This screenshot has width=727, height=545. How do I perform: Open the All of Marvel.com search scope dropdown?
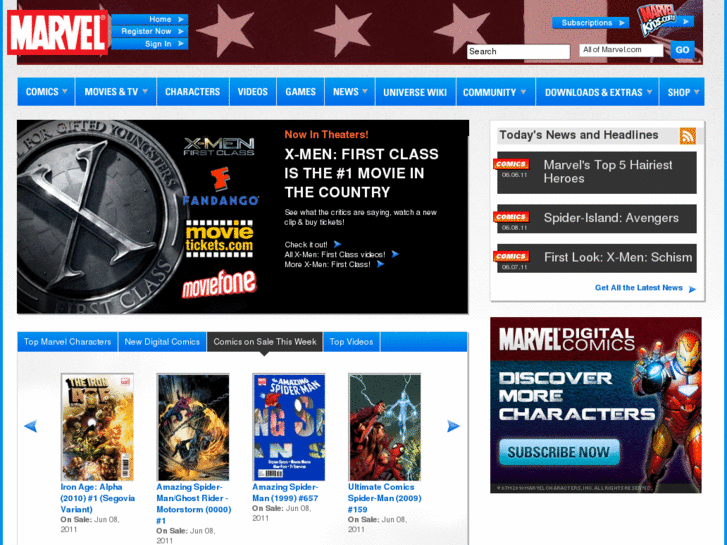pyautogui.click(x=621, y=50)
